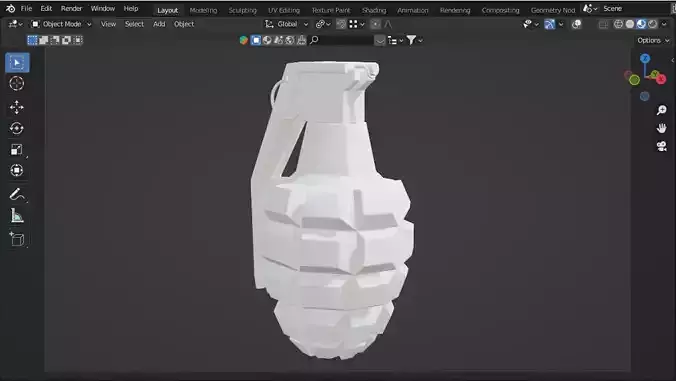Image resolution: width=676 pixels, height=381 pixels.
Task: Open the object visibility and selectability dropdown
Action: [x=530, y=24]
